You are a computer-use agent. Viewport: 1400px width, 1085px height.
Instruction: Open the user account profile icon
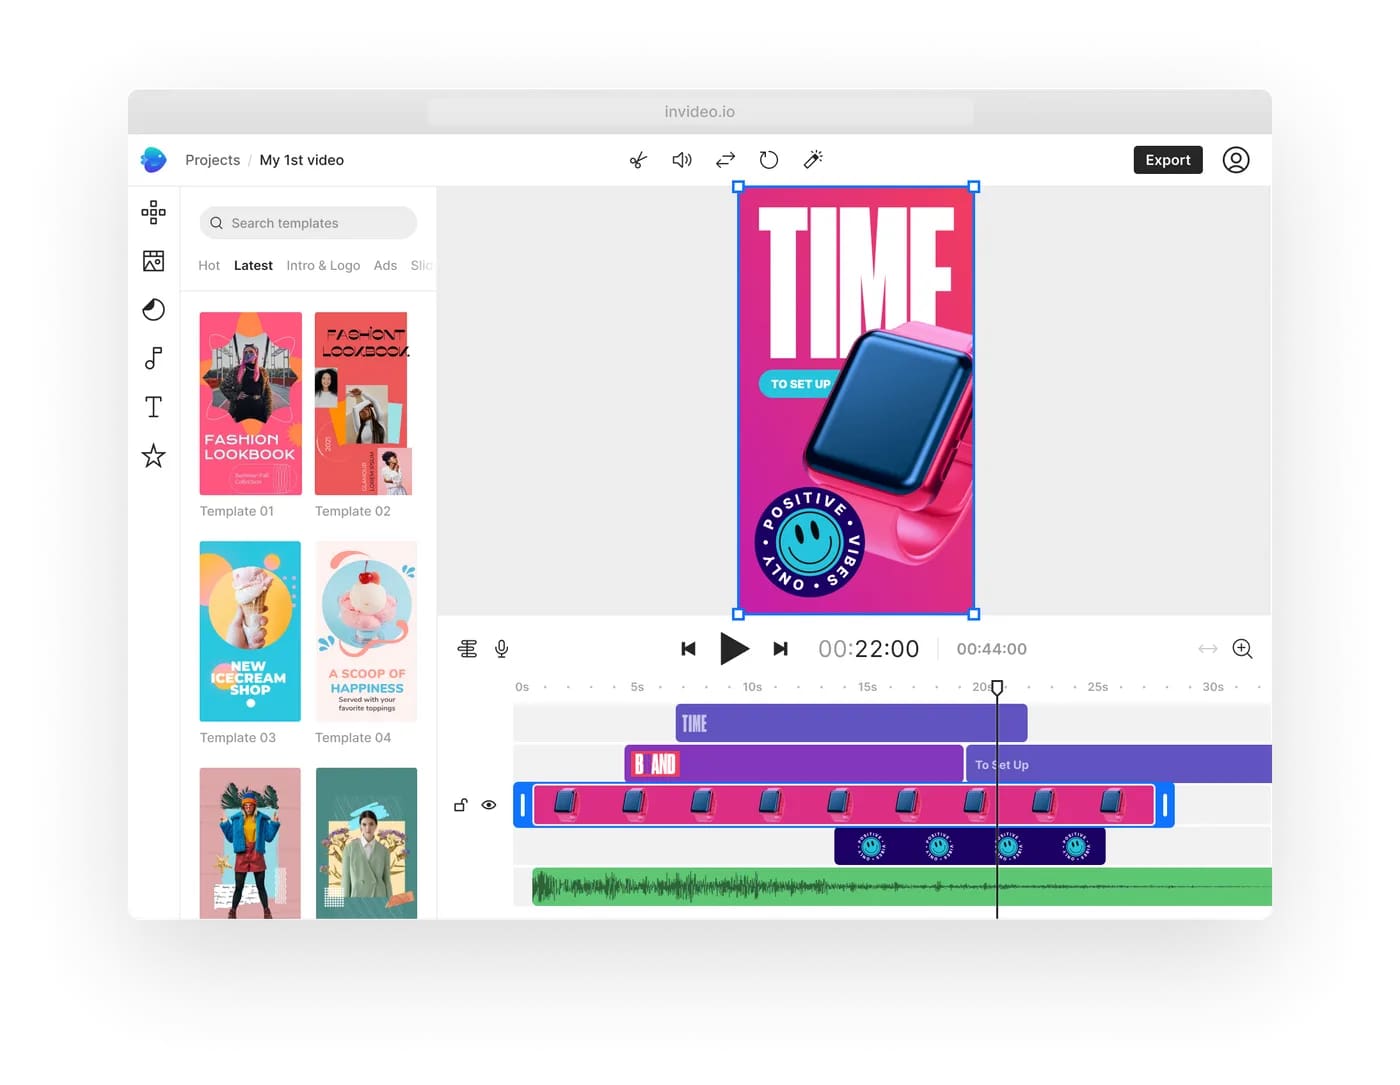click(x=1236, y=160)
